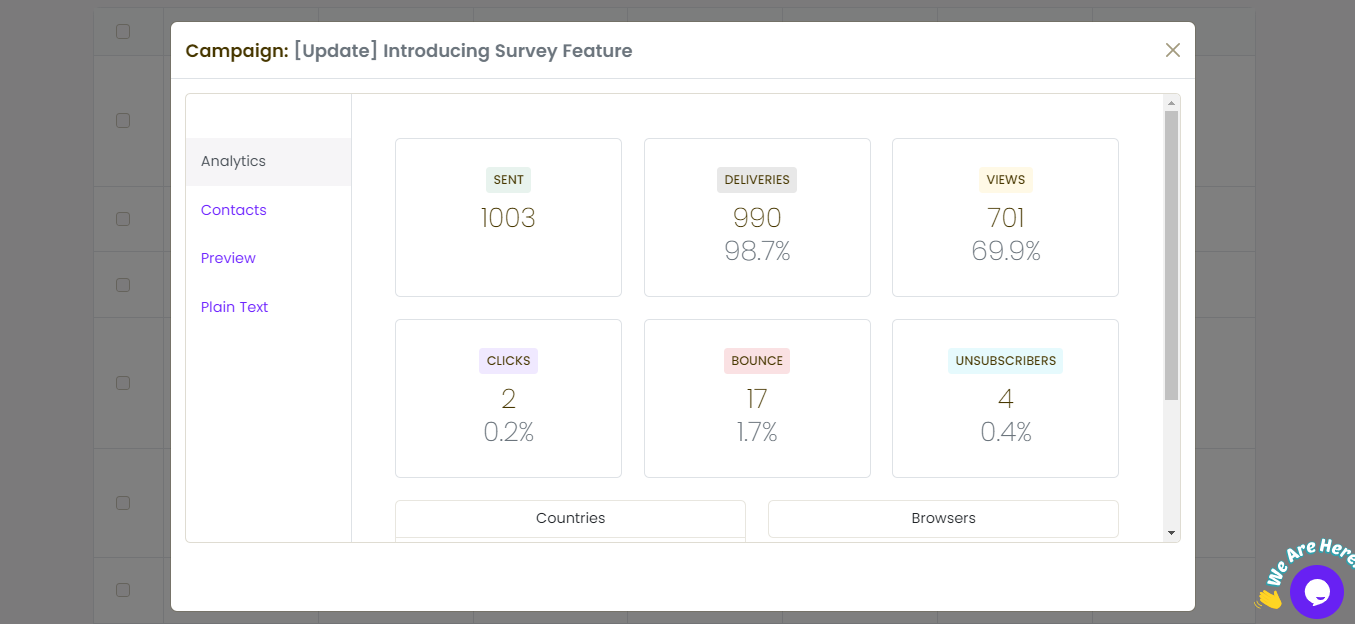Click the BOUNCE badge label

click(757, 361)
